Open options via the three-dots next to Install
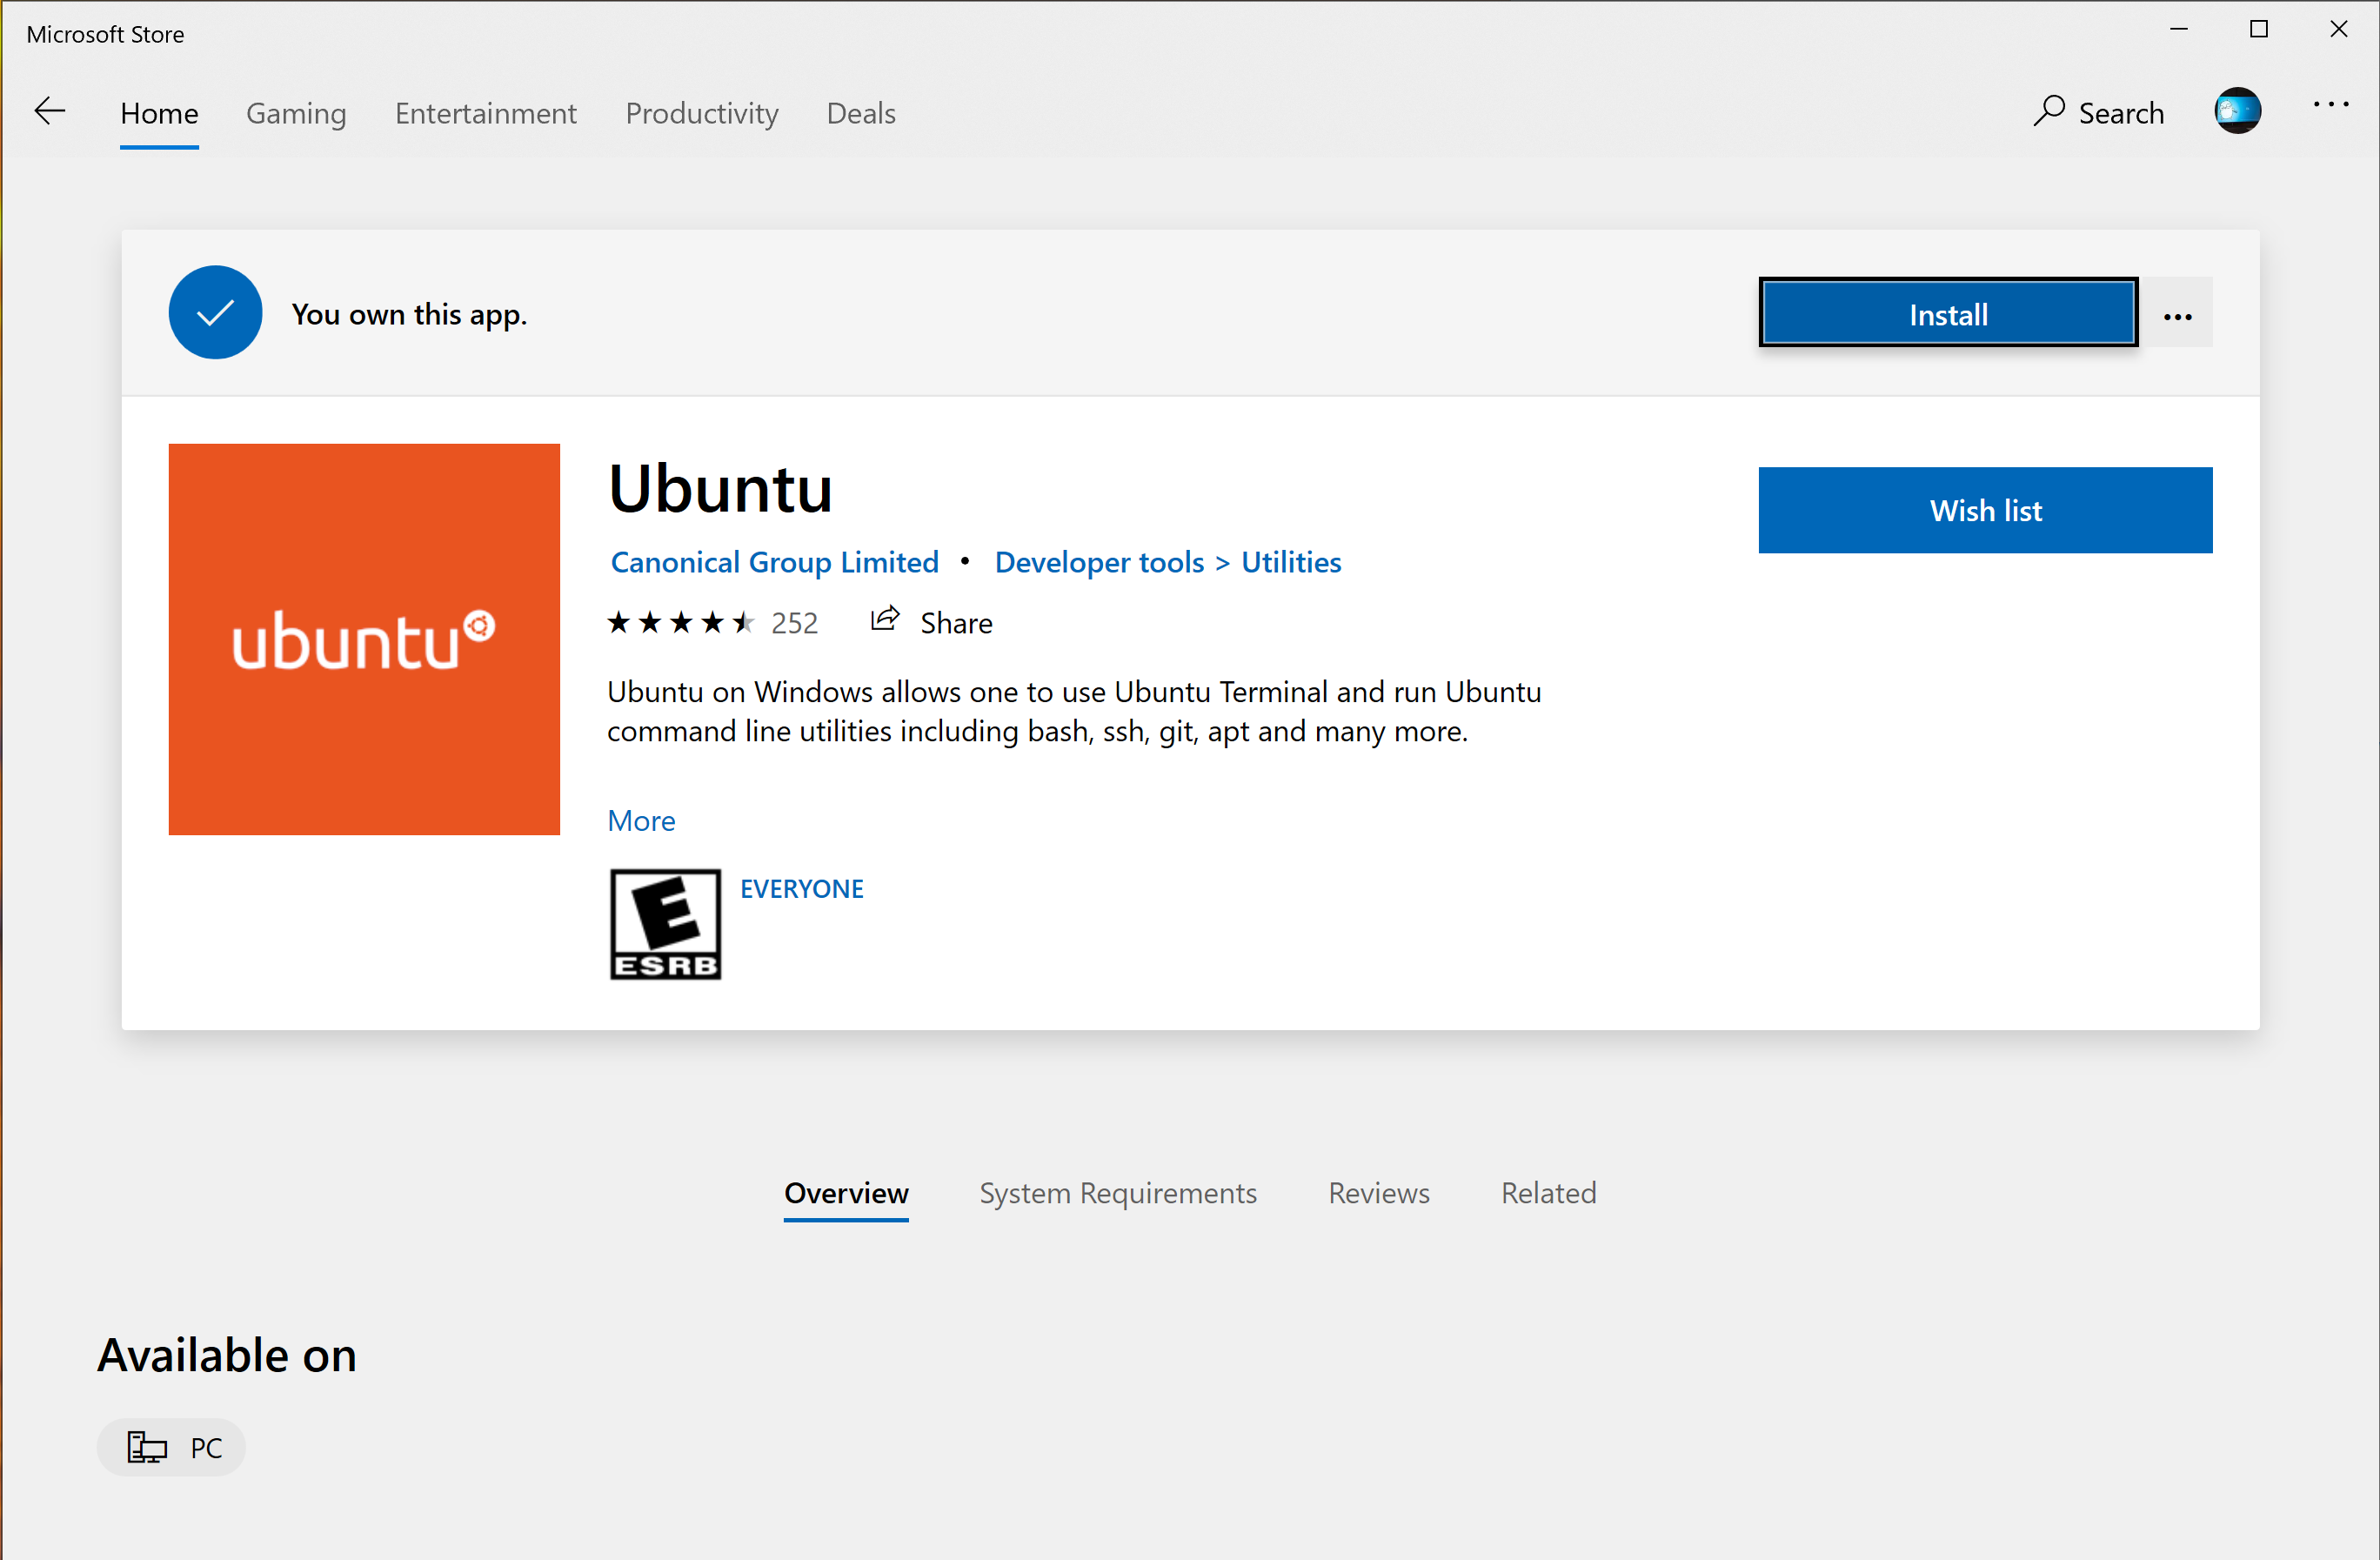The image size is (2380, 1560). click(x=2177, y=314)
